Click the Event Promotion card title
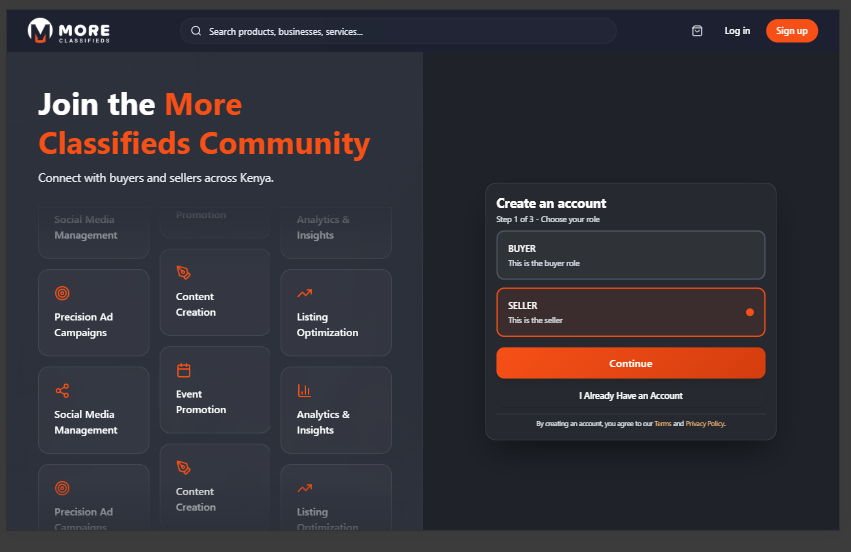 (x=201, y=402)
